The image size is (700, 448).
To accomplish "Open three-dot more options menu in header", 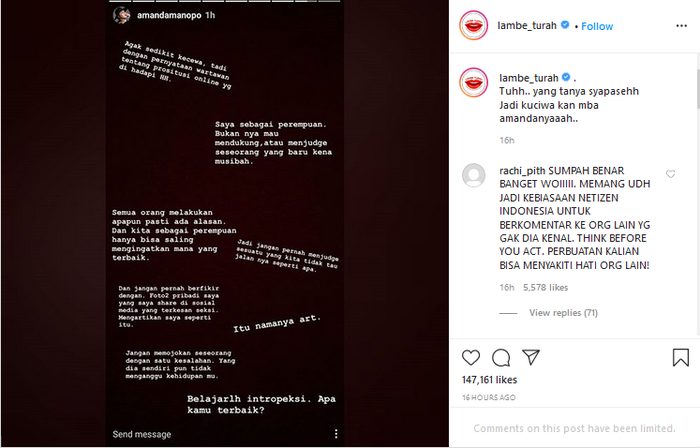I will [x=681, y=26].
